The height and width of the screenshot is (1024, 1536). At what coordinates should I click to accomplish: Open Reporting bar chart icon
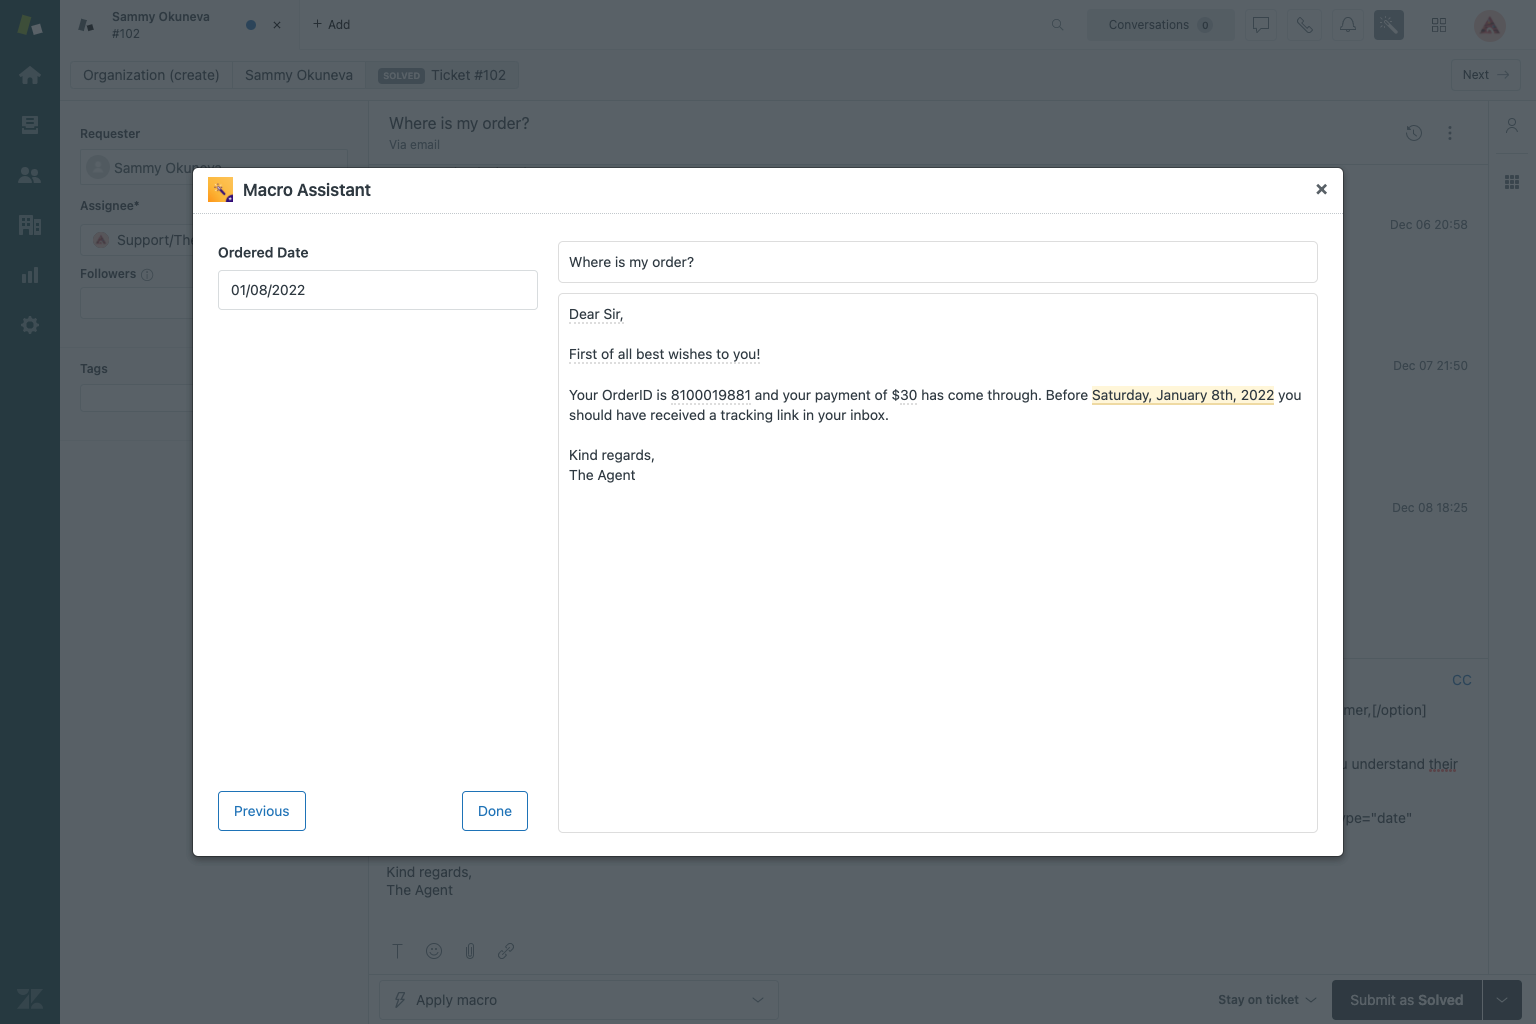coord(30,275)
